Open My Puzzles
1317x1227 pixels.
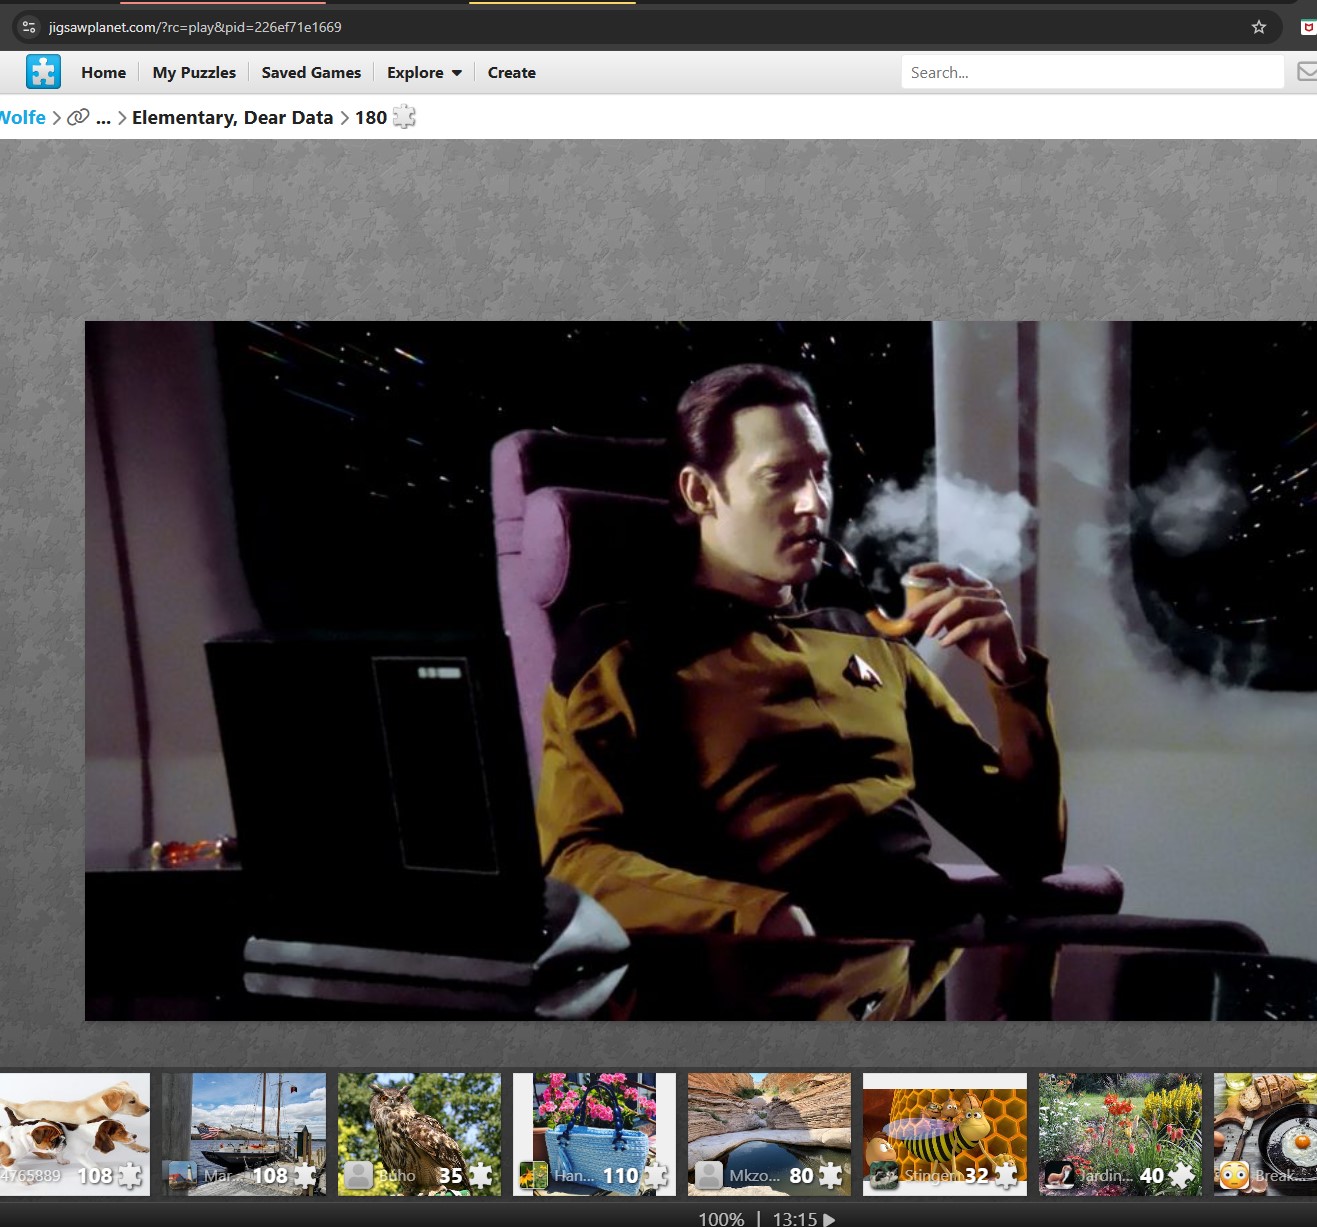tap(194, 72)
